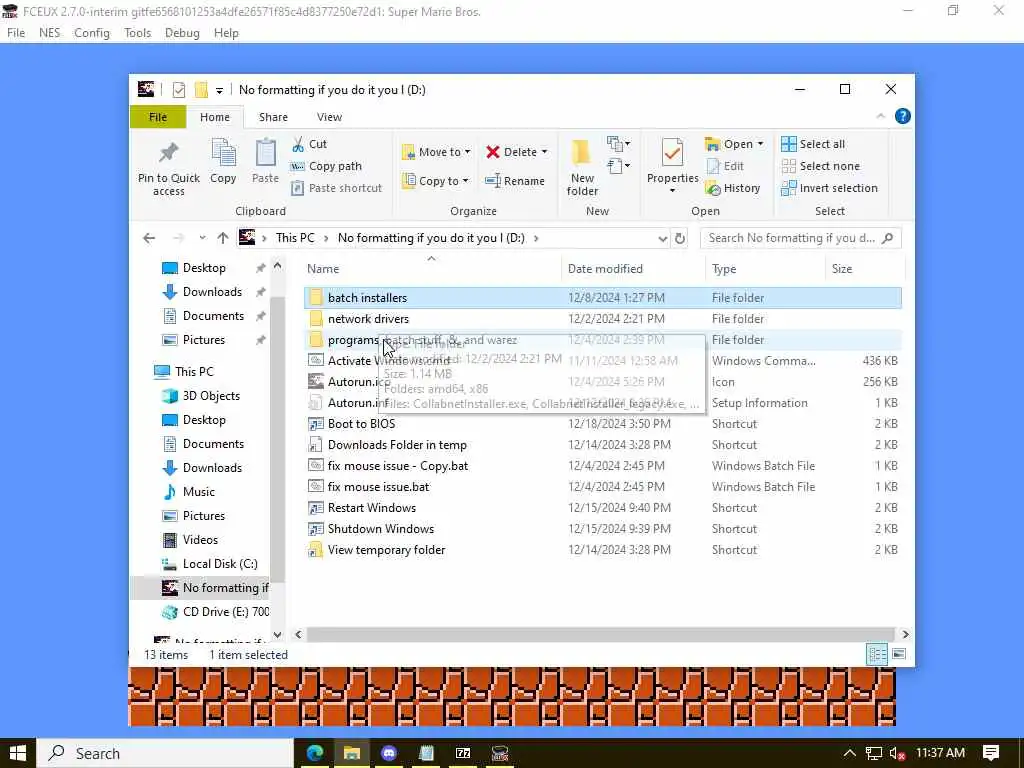Switch to large icons view layout

point(899,654)
